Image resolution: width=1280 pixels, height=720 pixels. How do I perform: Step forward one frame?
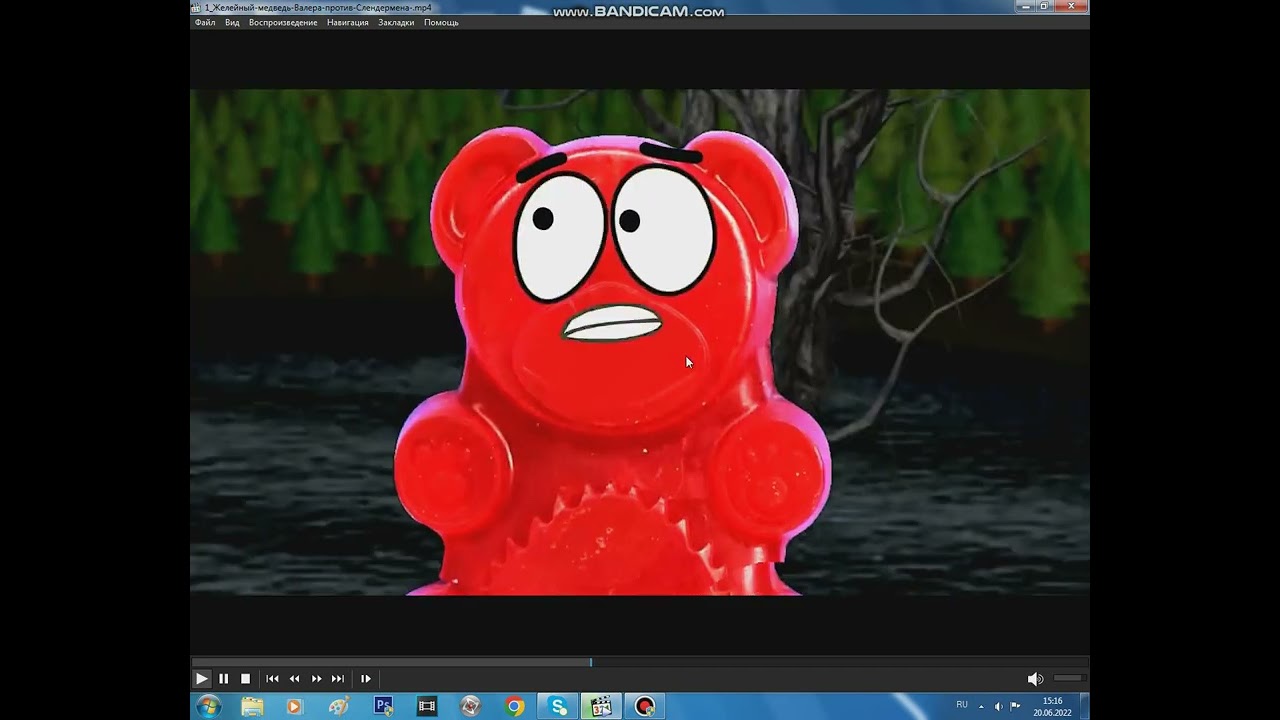(x=365, y=678)
